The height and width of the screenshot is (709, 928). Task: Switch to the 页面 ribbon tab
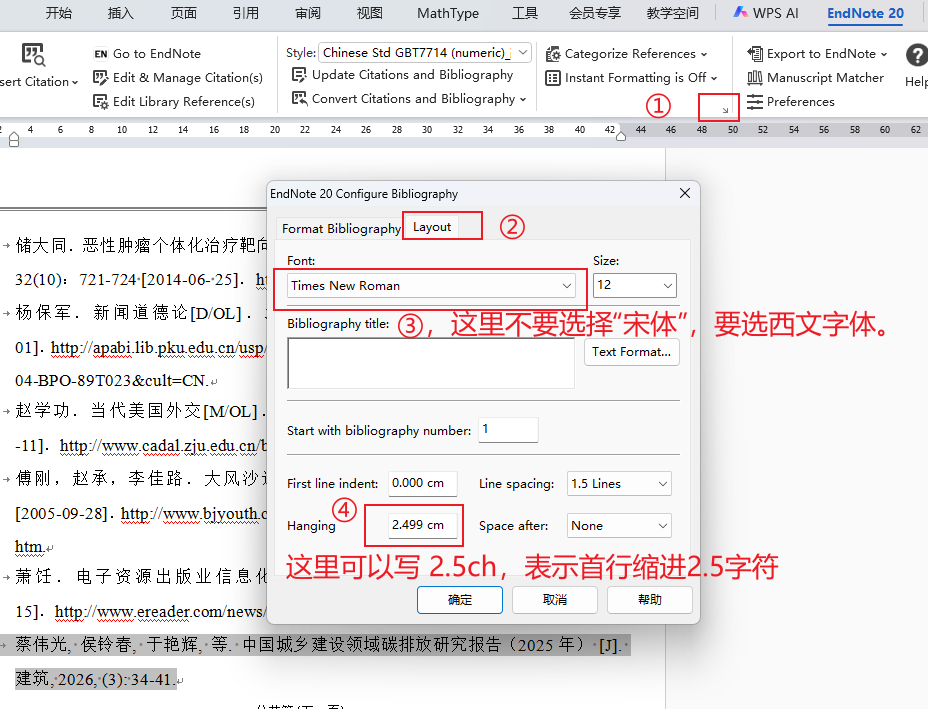(183, 13)
